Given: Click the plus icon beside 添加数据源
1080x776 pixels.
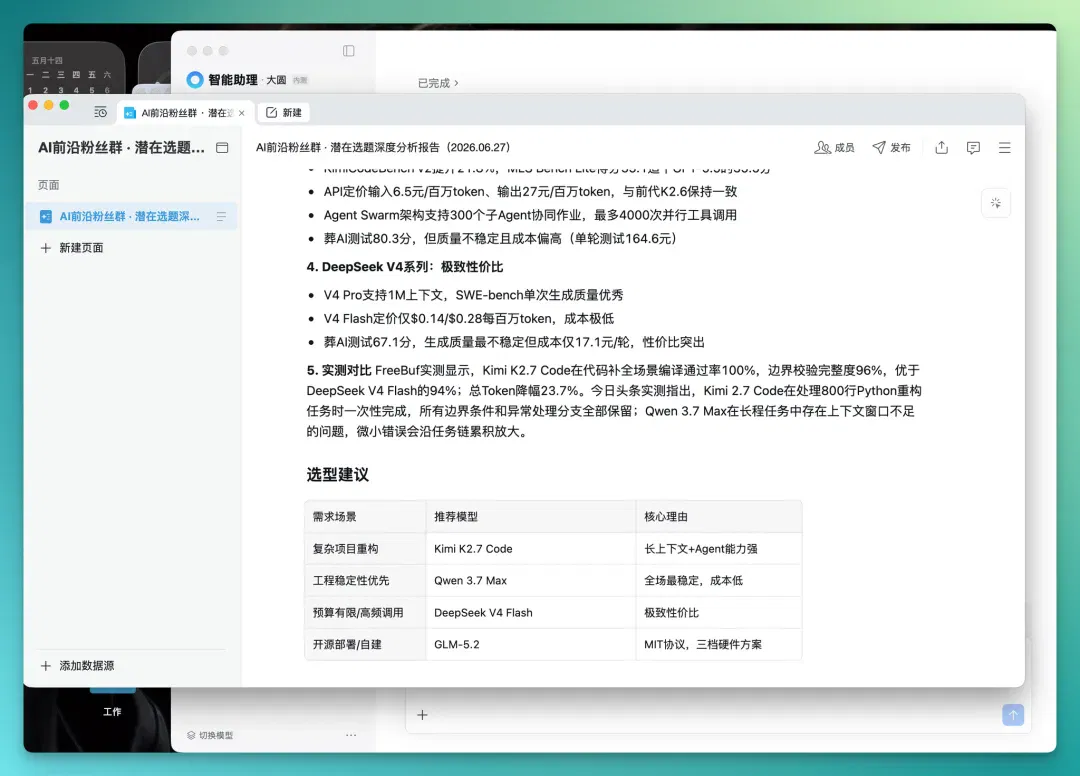Looking at the screenshot, I should click(45, 666).
